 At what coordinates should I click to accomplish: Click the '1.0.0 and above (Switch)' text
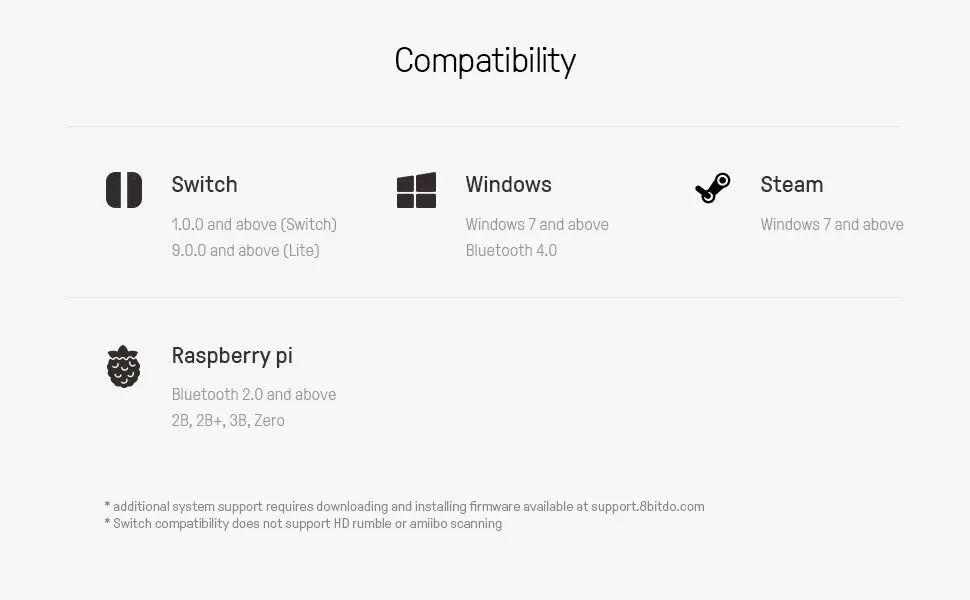(x=254, y=224)
